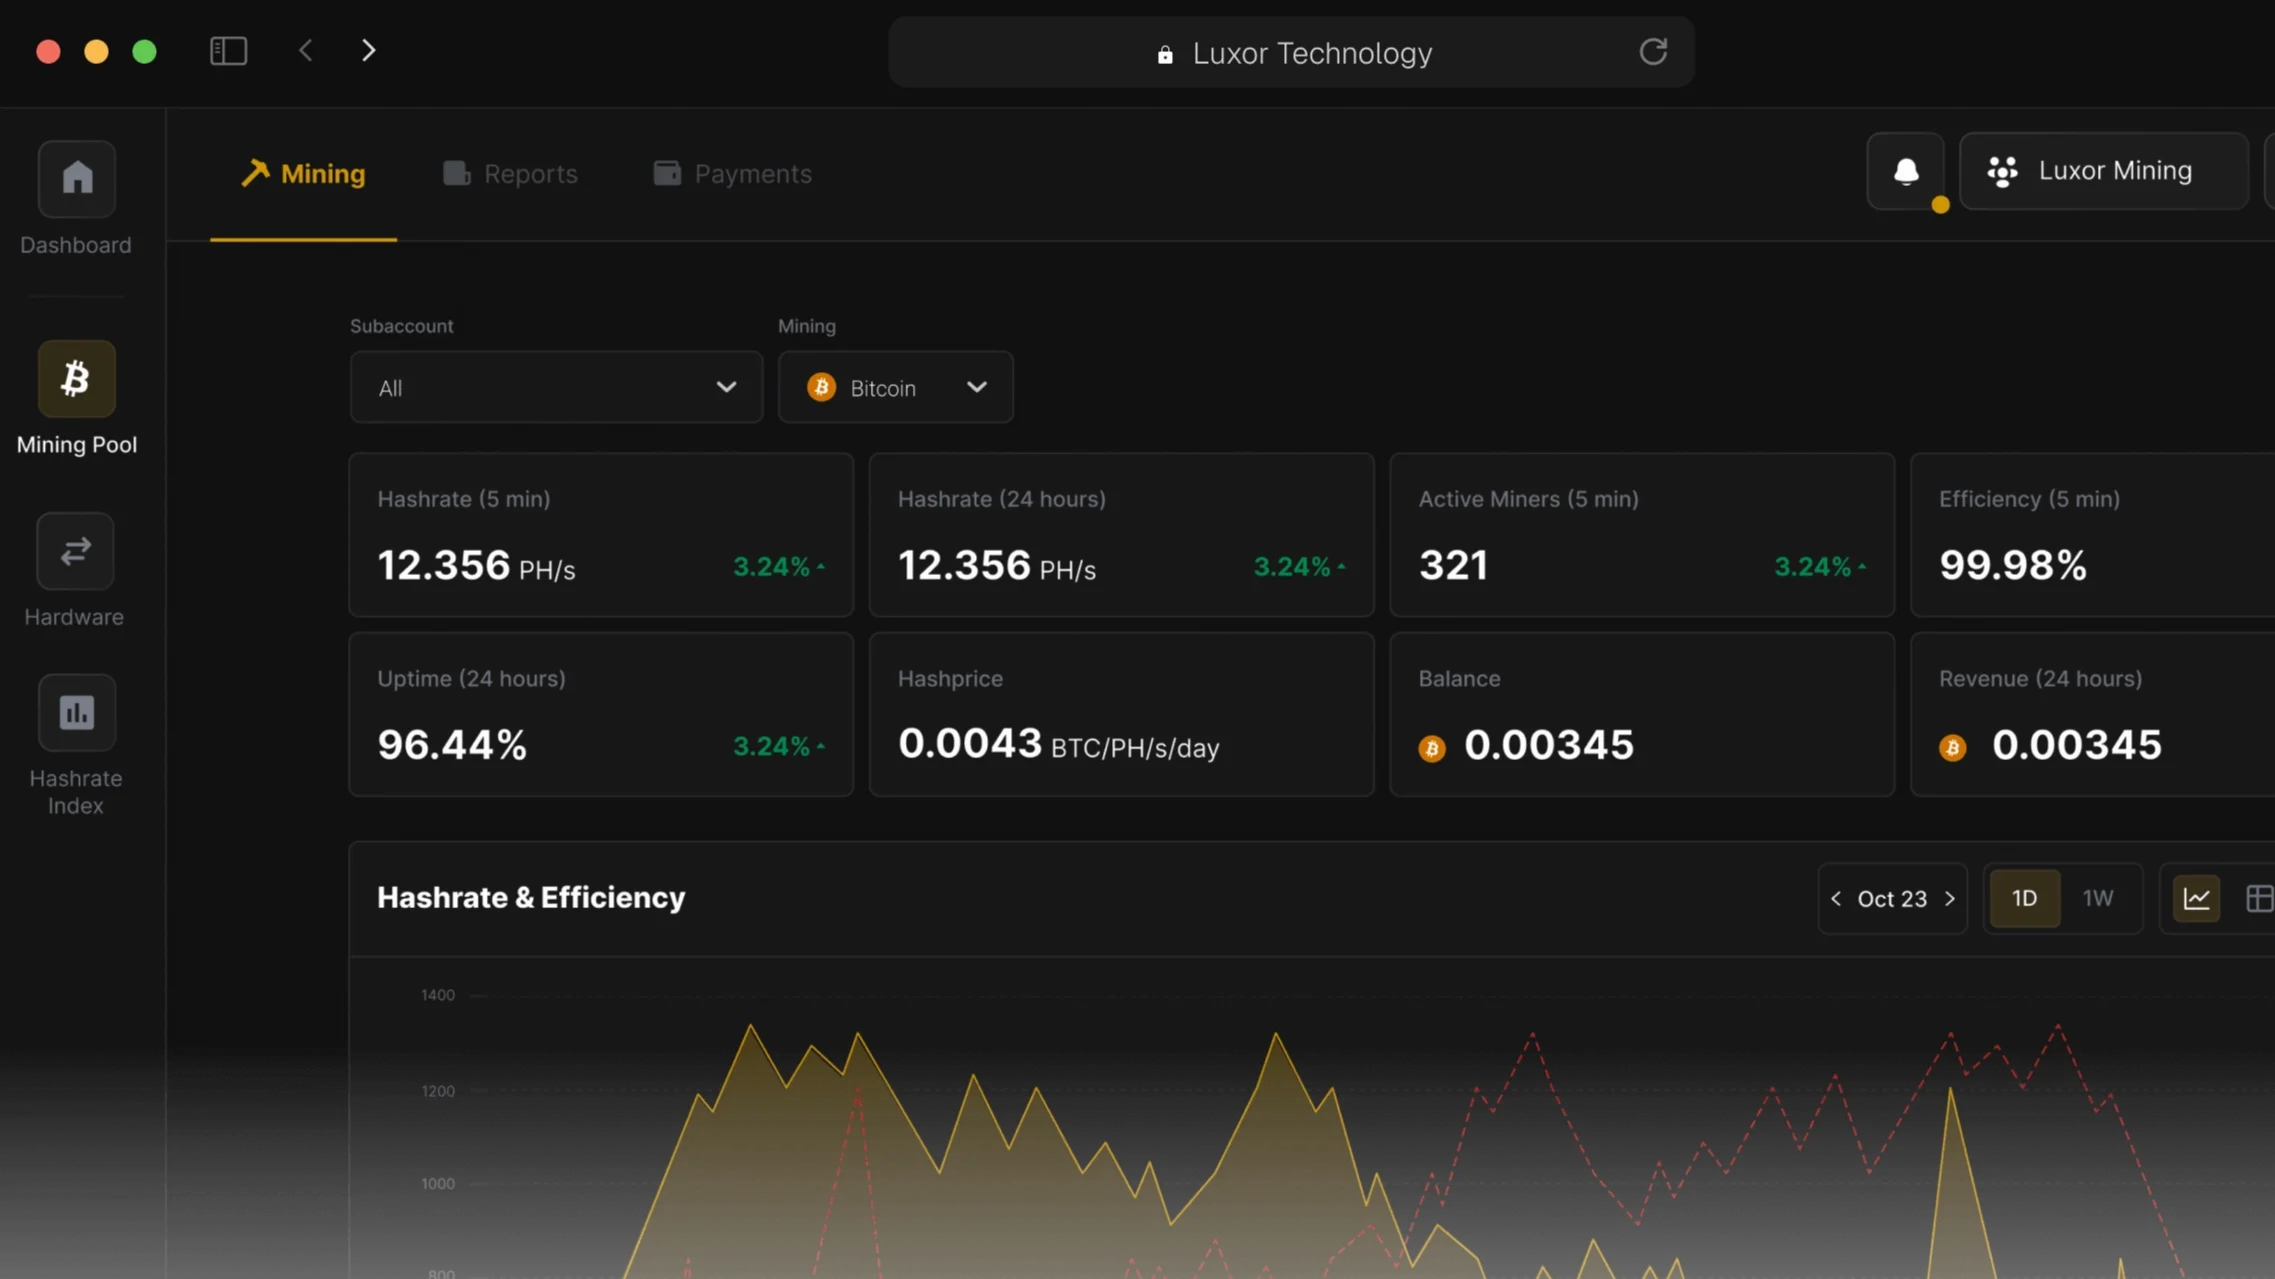2275x1279 pixels.
Task: Go to Dashboard via the home icon
Action: click(x=75, y=178)
